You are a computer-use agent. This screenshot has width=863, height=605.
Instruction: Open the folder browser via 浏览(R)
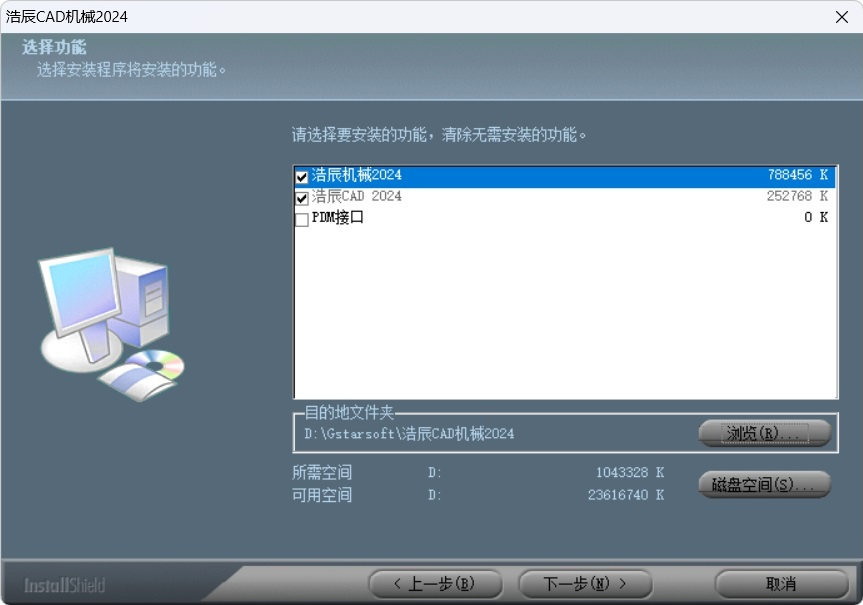click(x=763, y=433)
